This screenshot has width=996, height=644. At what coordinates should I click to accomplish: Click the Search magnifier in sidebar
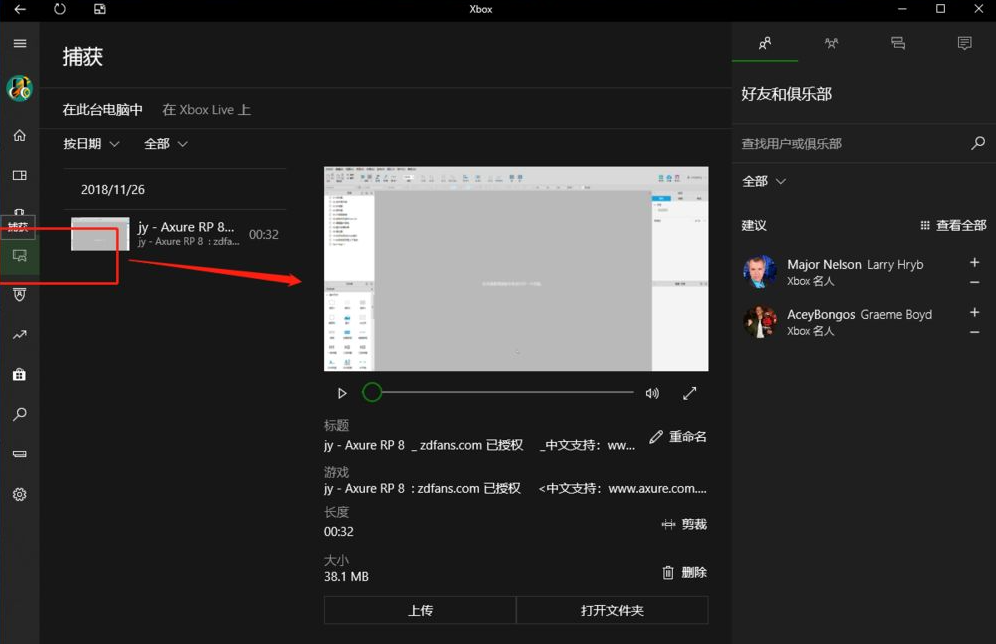click(19, 414)
